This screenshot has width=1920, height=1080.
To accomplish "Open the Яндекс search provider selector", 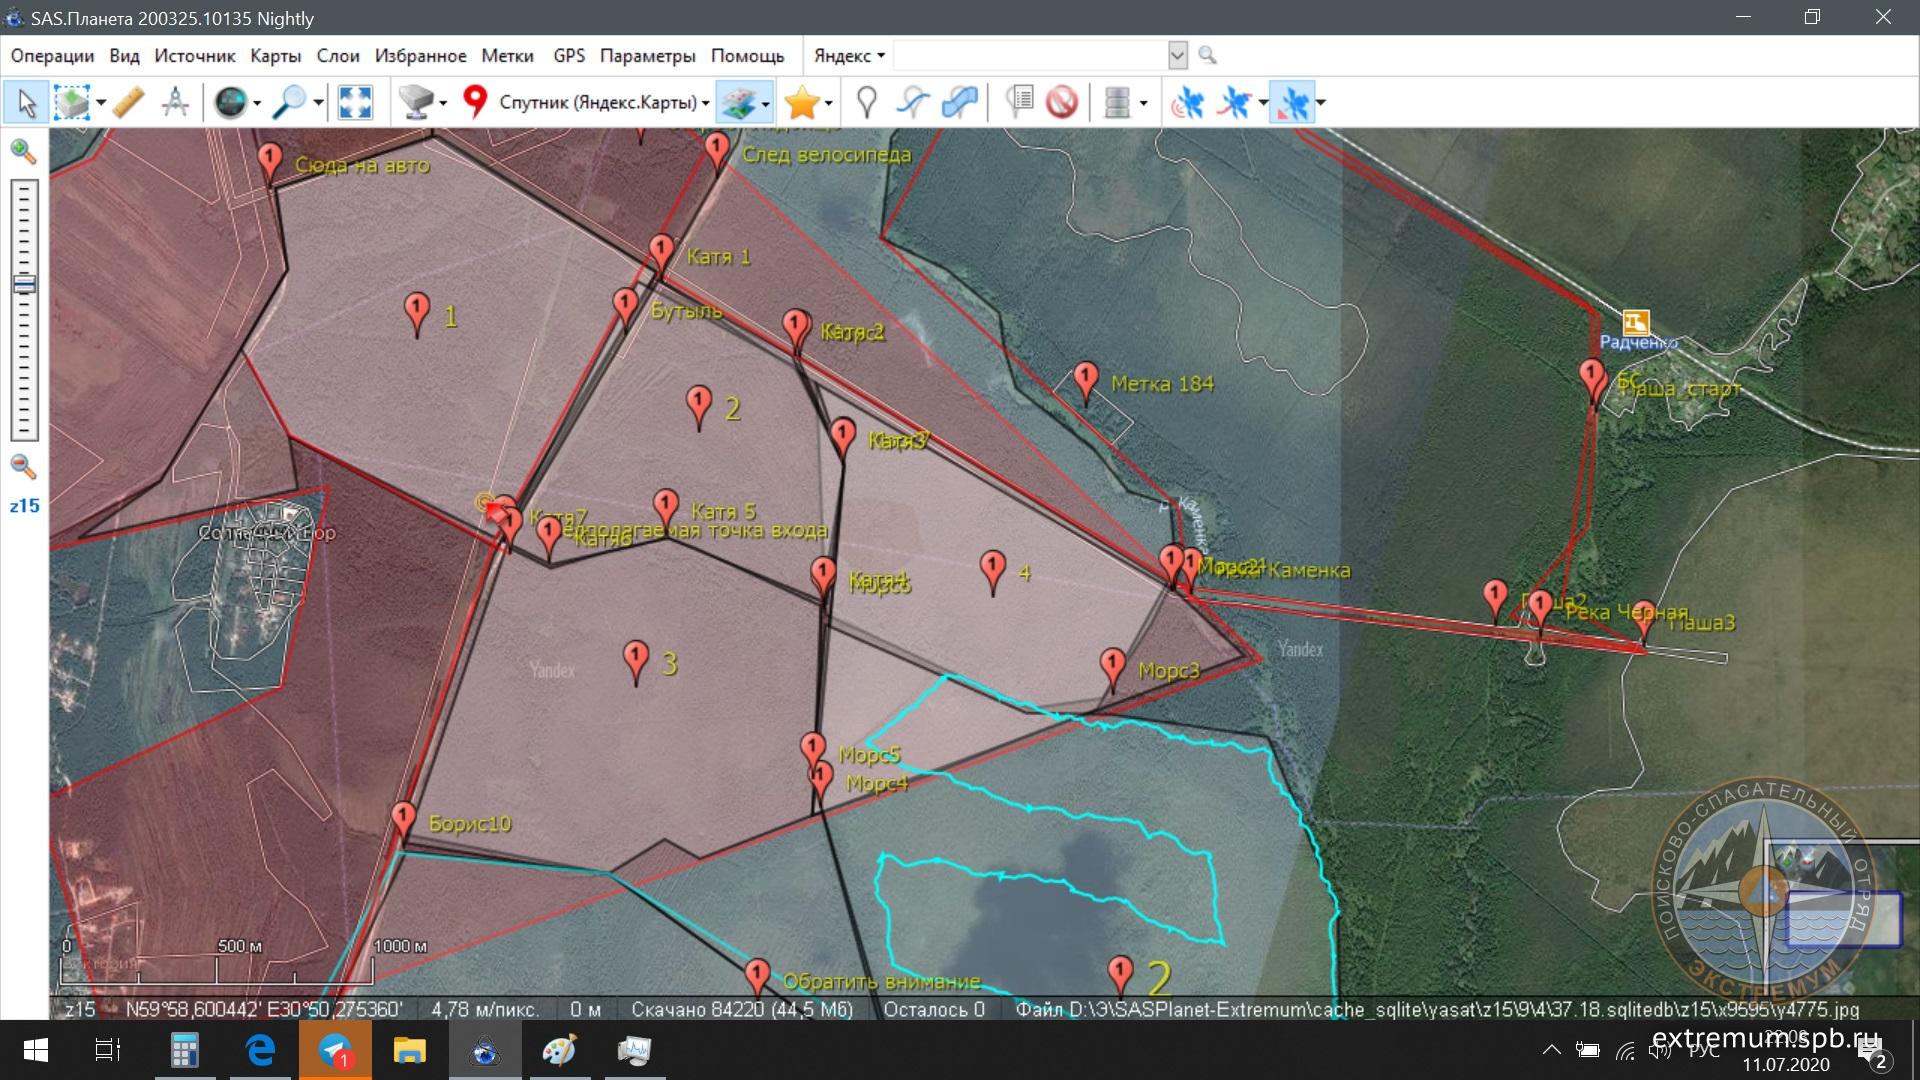I will 849,56.
